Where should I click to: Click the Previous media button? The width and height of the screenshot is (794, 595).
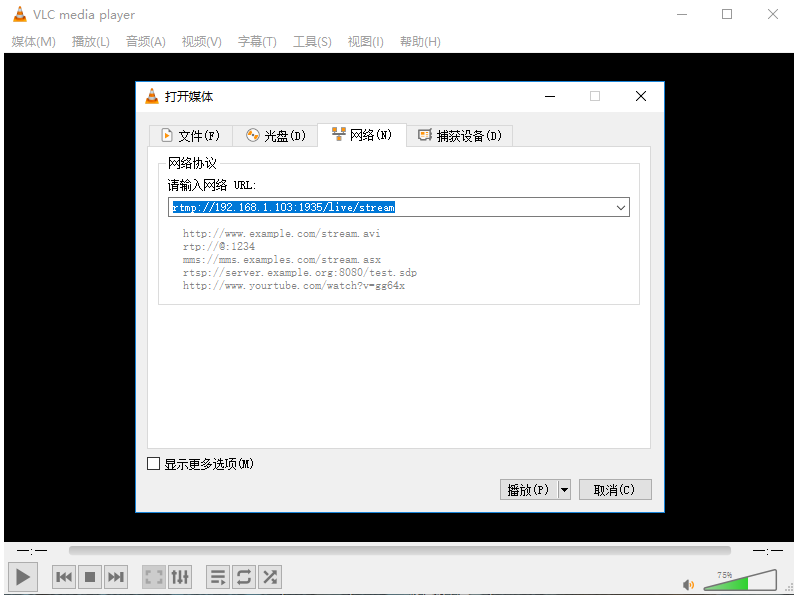click(64, 577)
